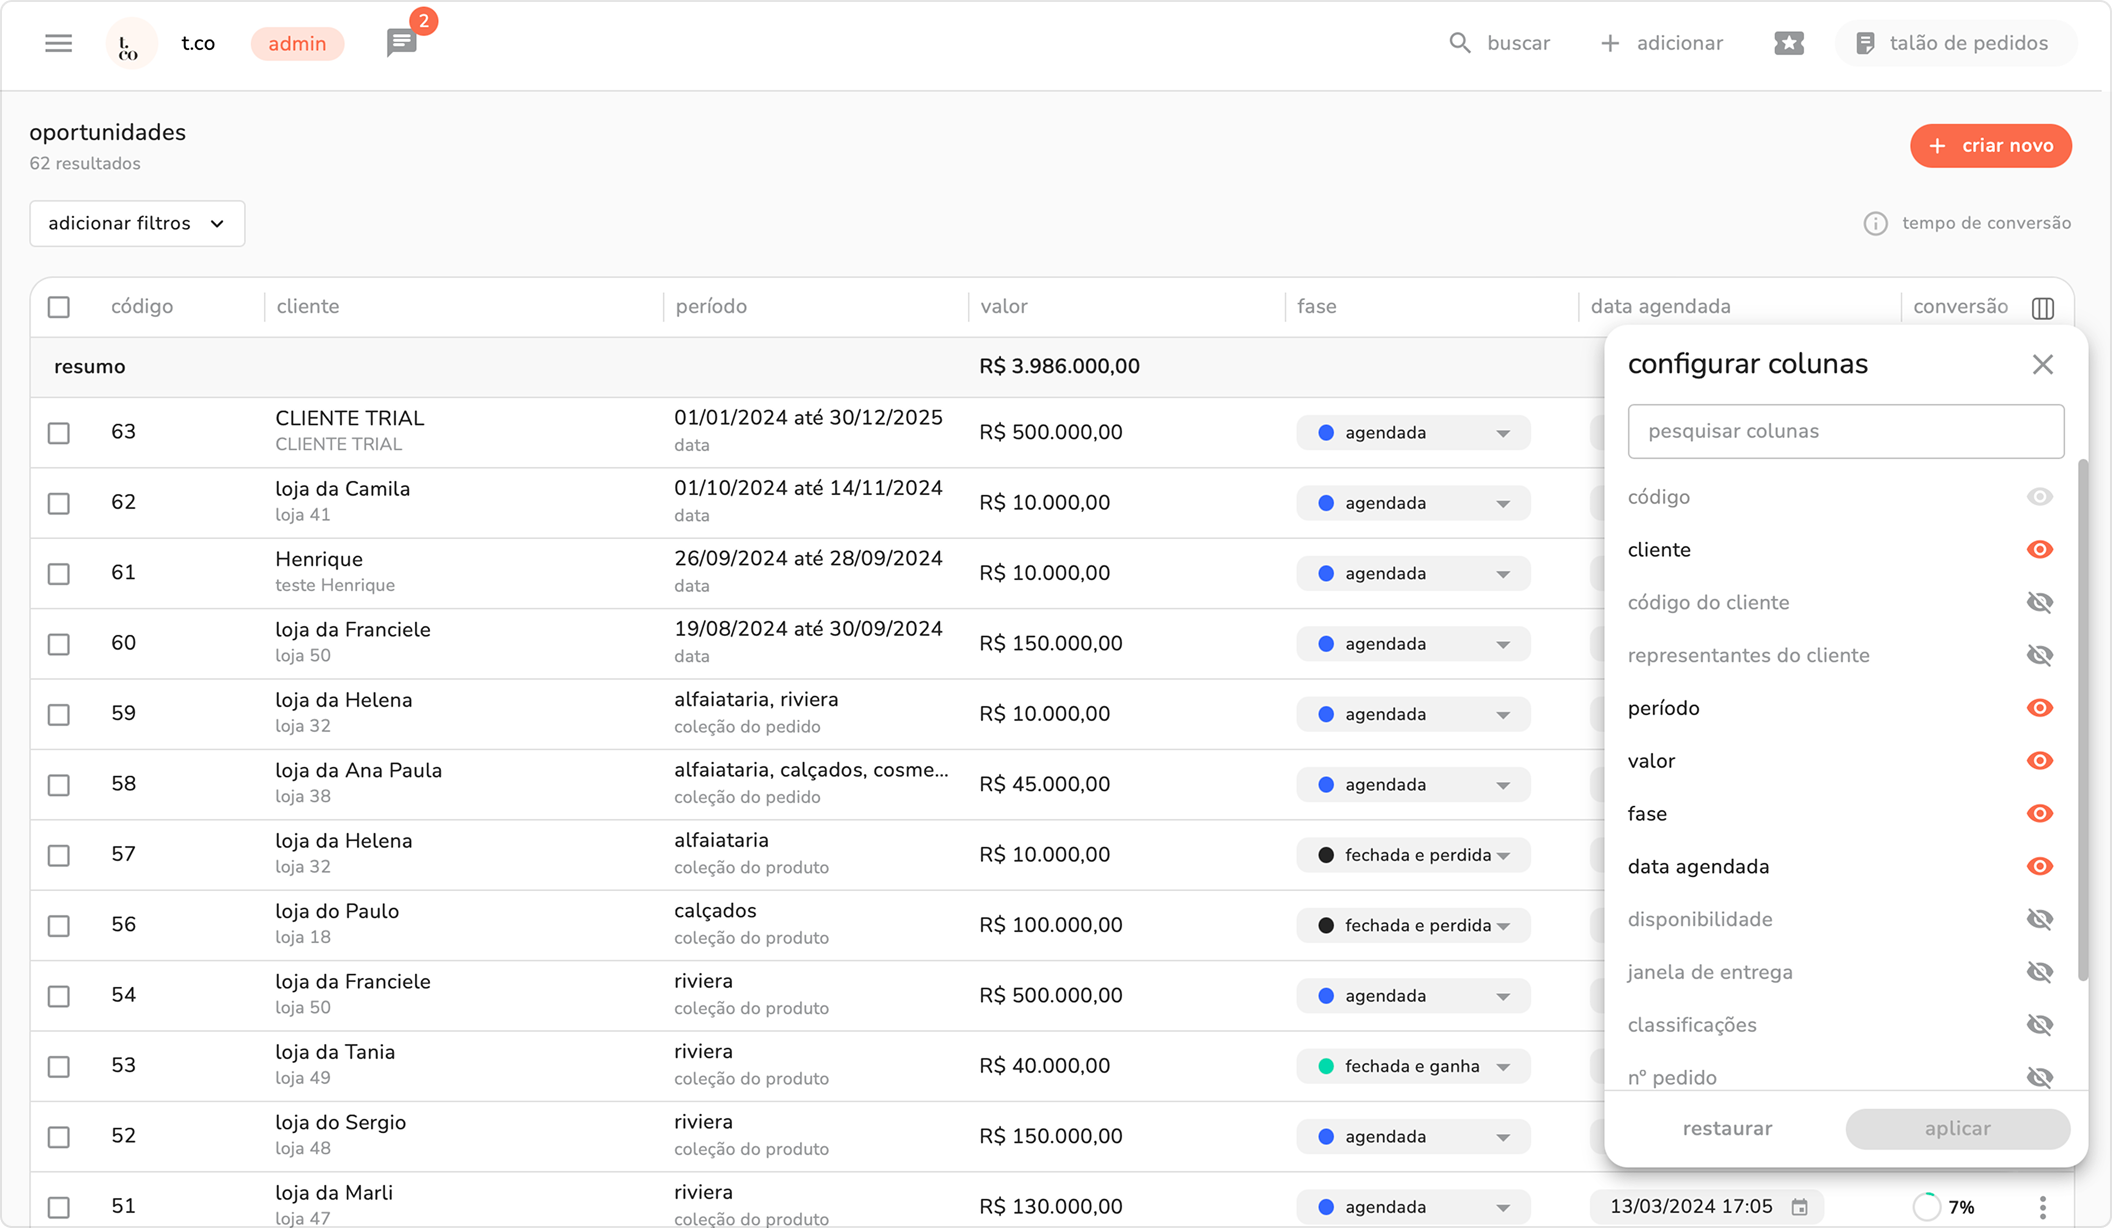Click the starred ticket icon in header
The width and height of the screenshot is (2112, 1228).
(1789, 43)
